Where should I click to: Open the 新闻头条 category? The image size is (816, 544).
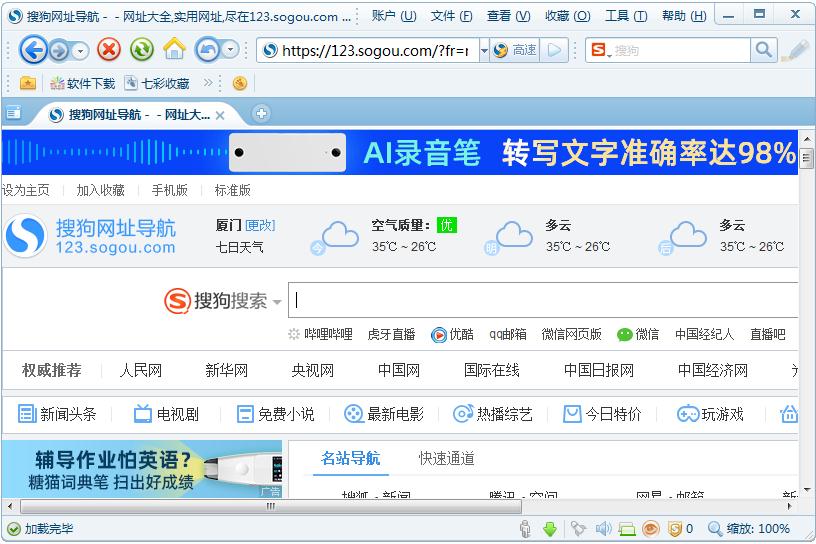tap(57, 414)
